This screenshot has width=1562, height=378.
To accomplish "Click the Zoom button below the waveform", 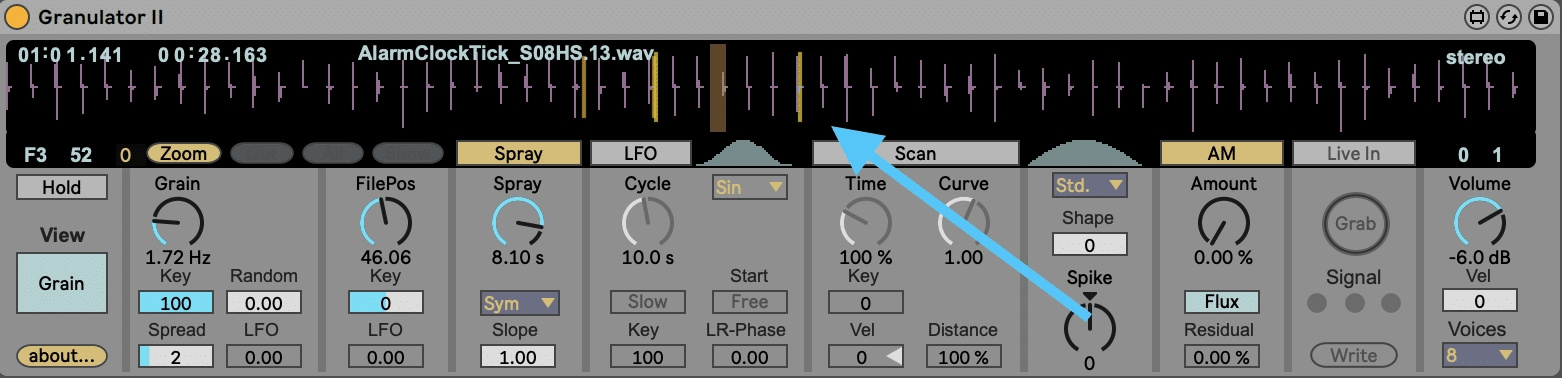I will 183,153.
